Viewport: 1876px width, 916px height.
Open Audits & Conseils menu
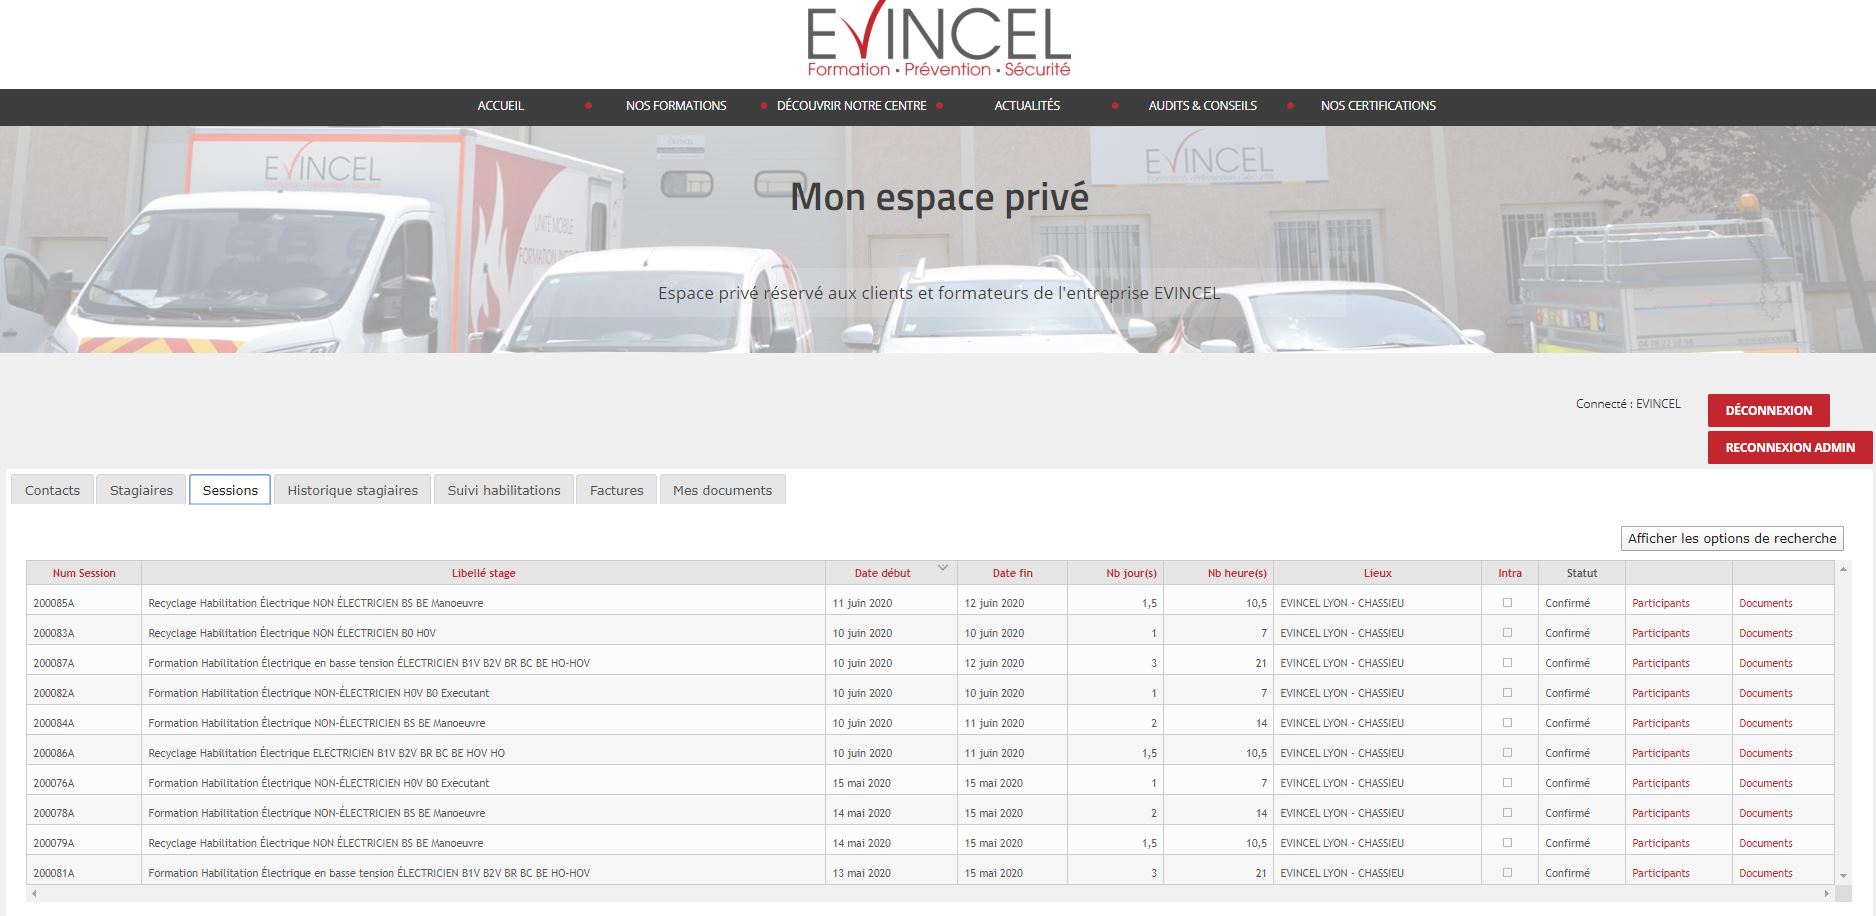[1202, 106]
